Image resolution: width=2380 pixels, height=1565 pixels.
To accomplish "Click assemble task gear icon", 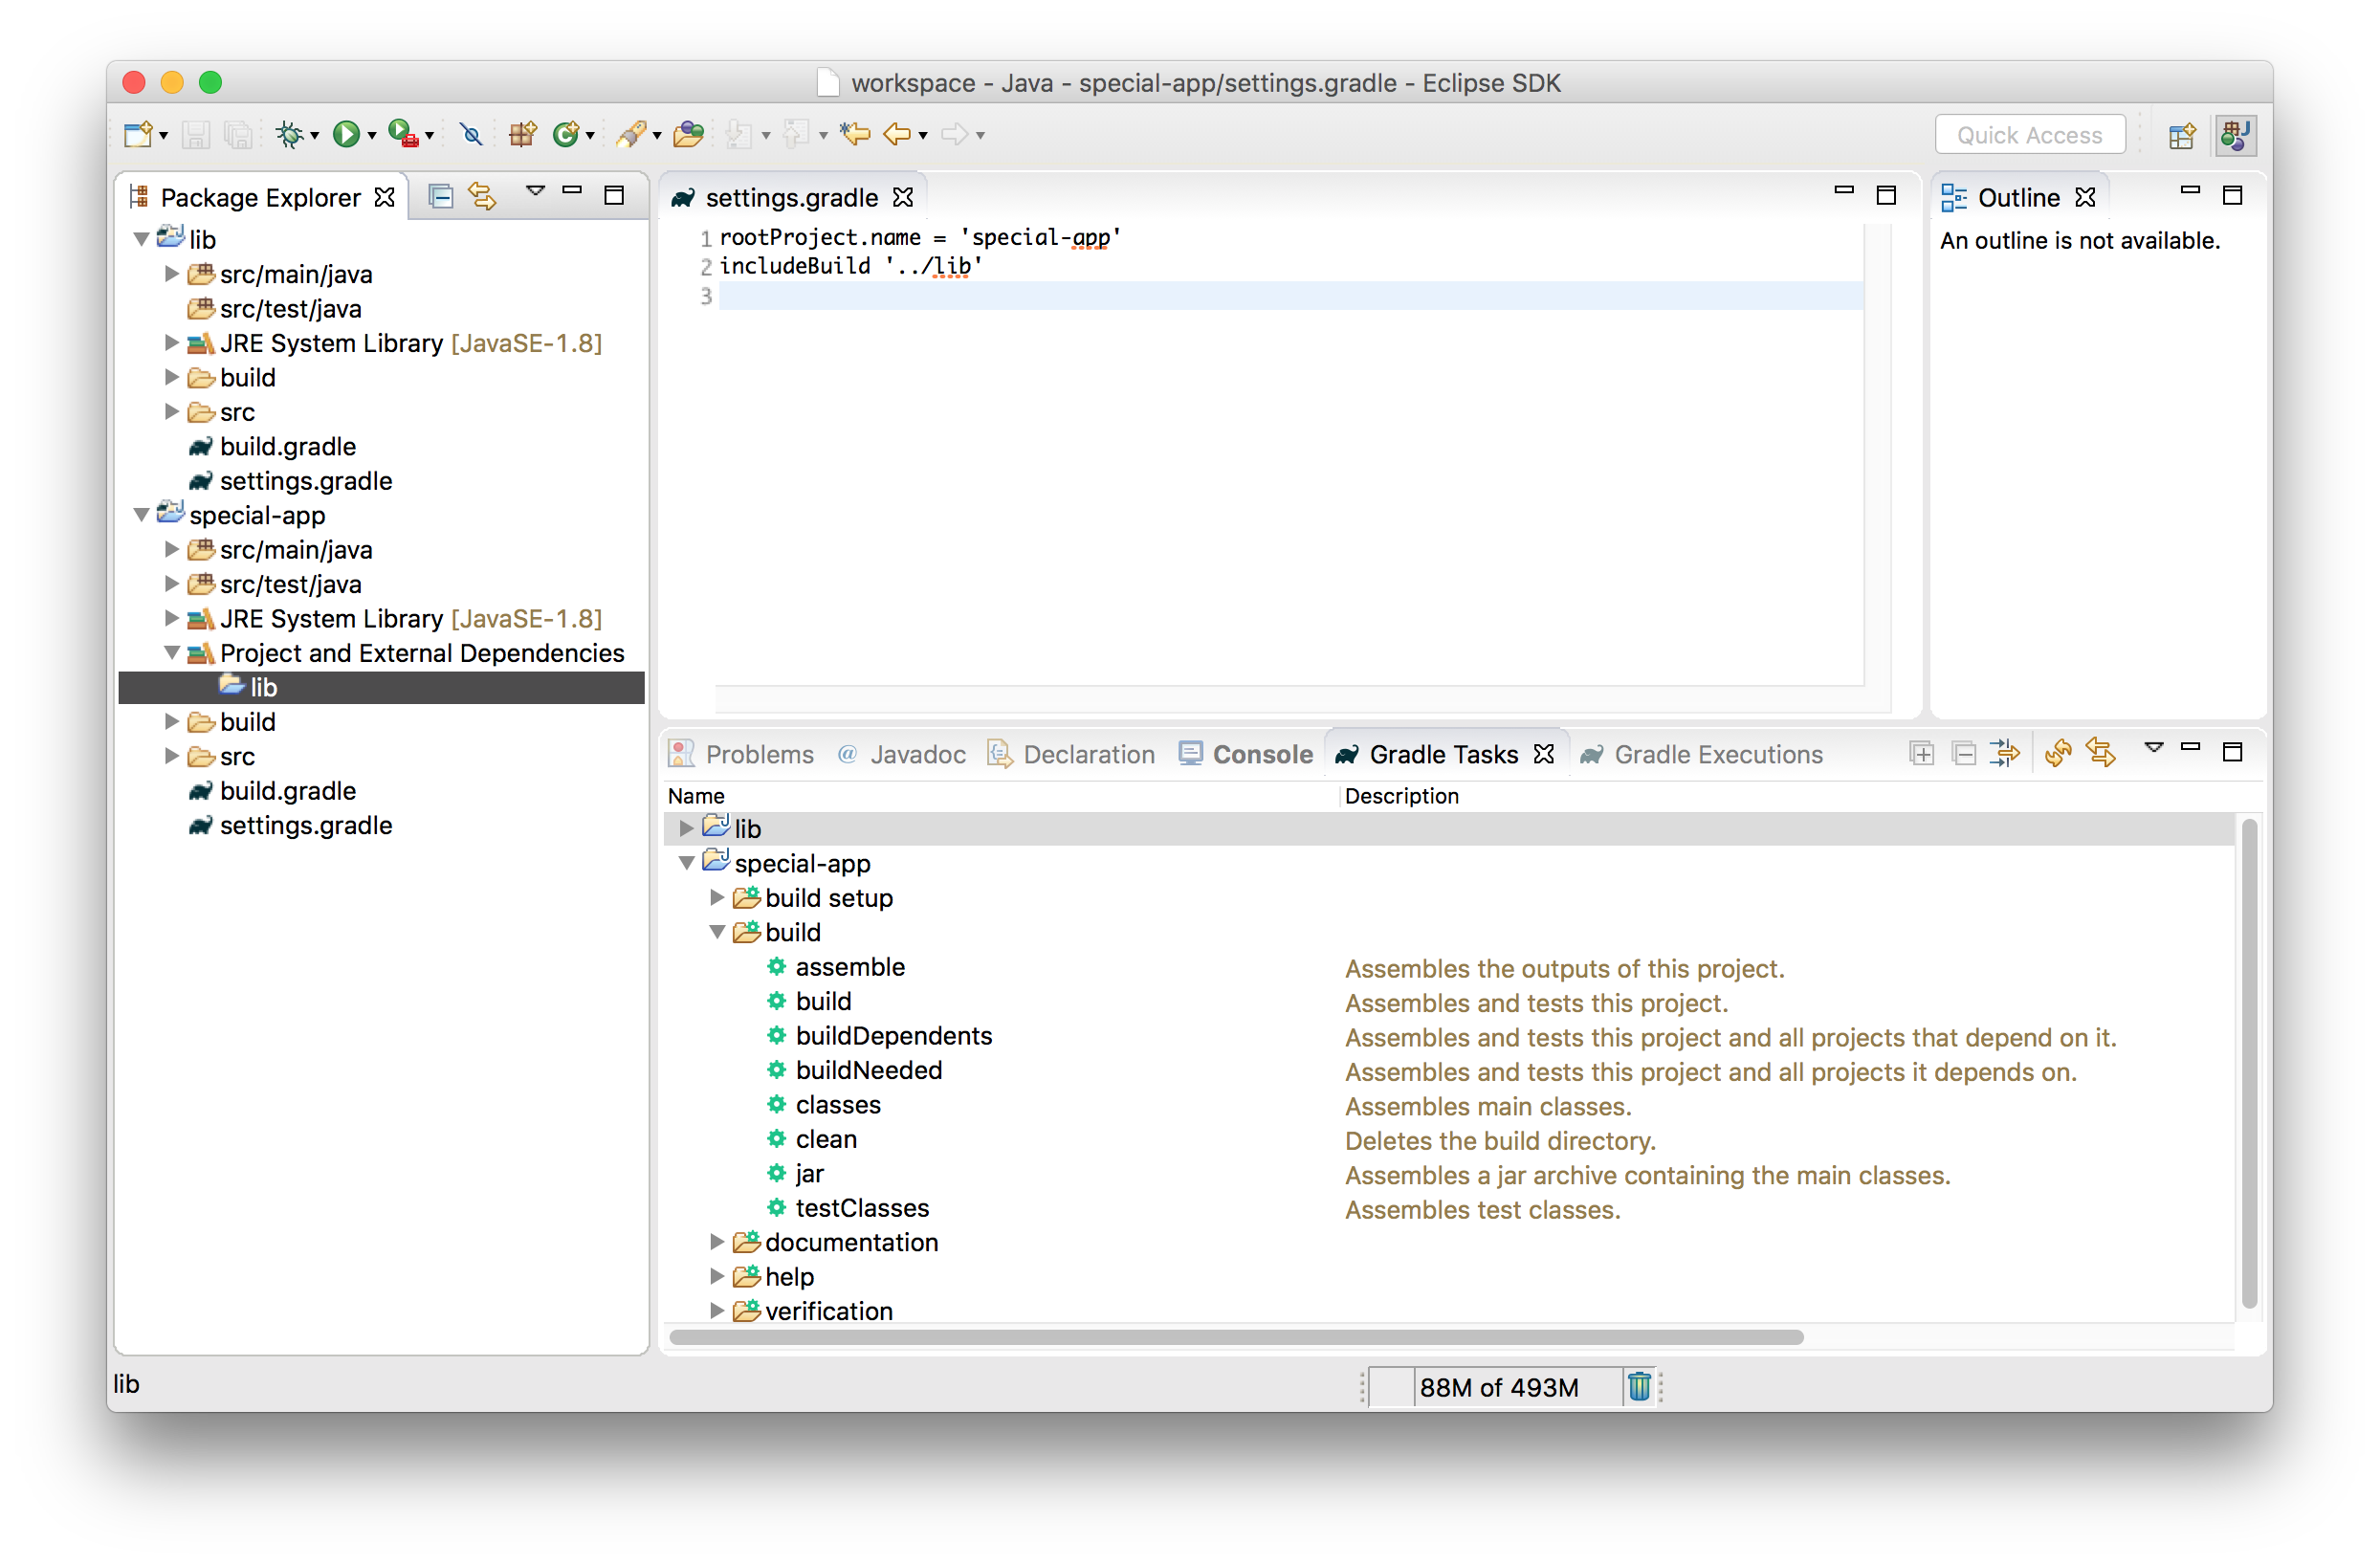I will [777, 967].
